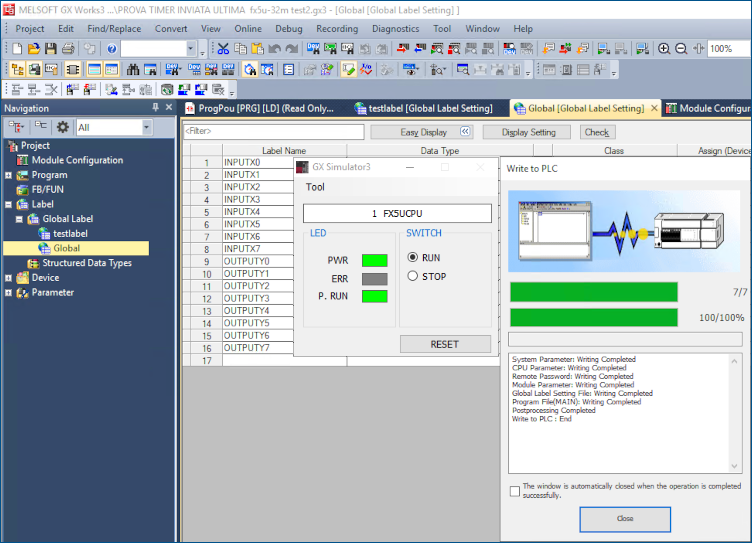The width and height of the screenshot is (752, 543).
Task: Collapse the Label tree node
Action: [x=8, y=204]
